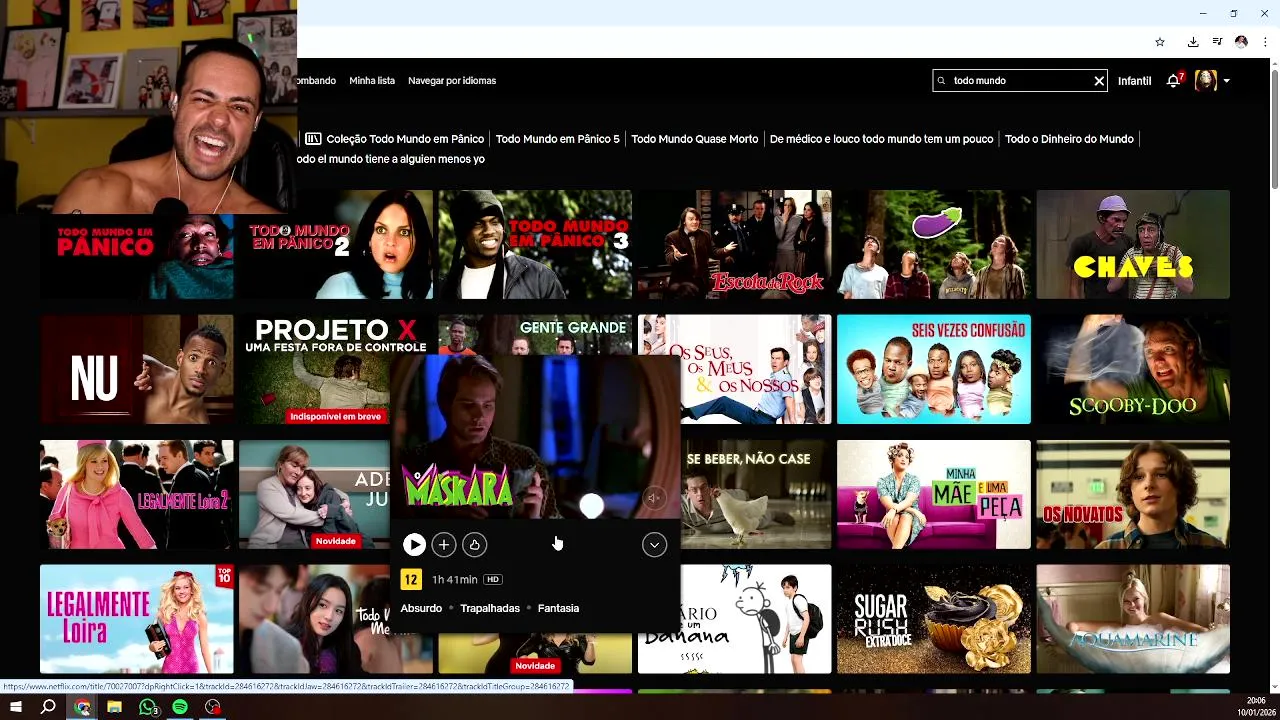Screen dimensions: 1280x720
Task: Open the Netflix profile avatar menu
Action: tap(1206, 81)
